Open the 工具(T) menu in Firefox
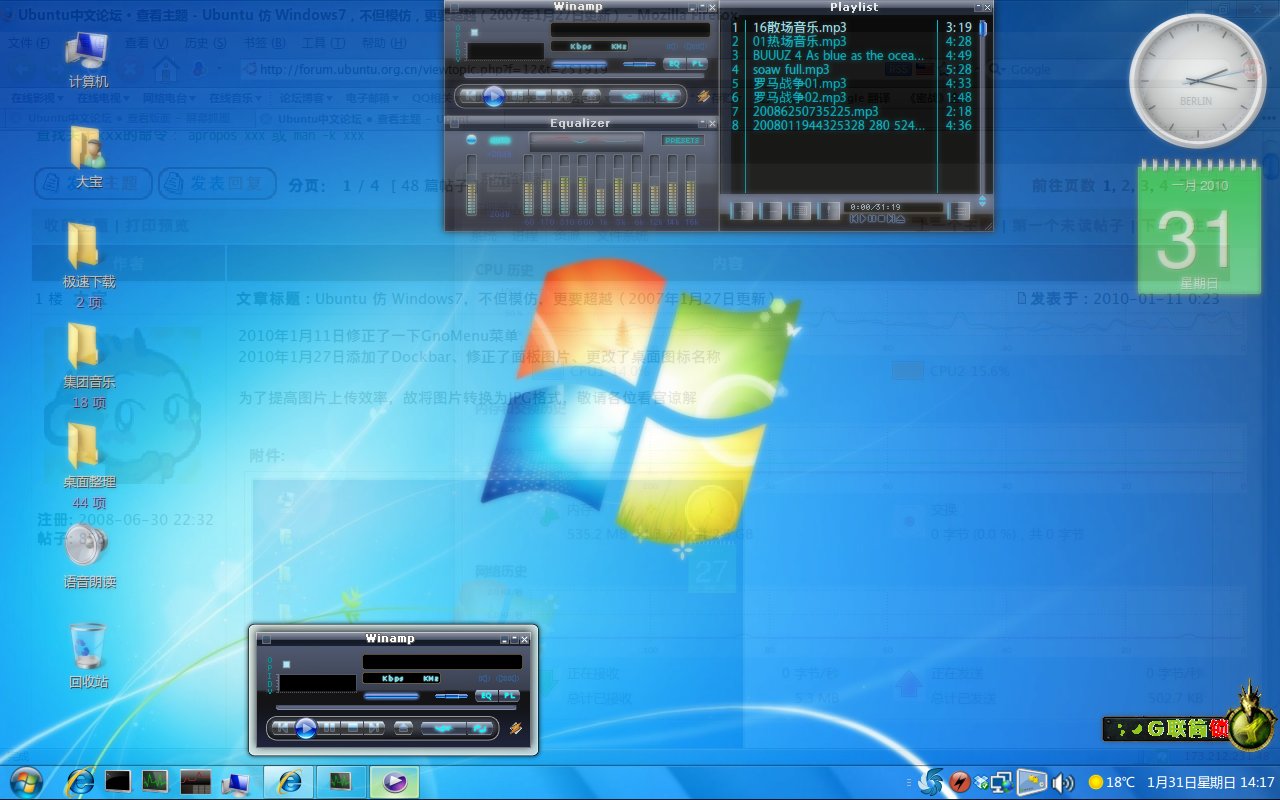The image size is (1280, 800). click(x=322, y=43)
